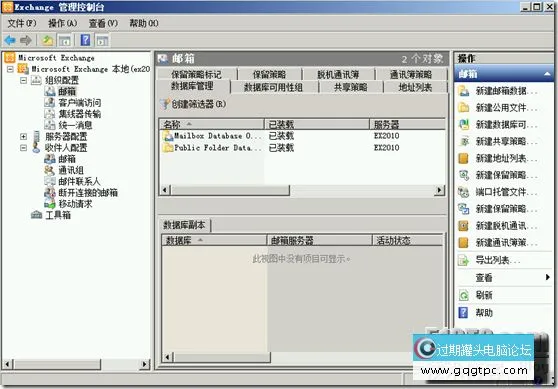Expand the 服务器配置 tree node
The image size is (558, 389).
[23, 136]
